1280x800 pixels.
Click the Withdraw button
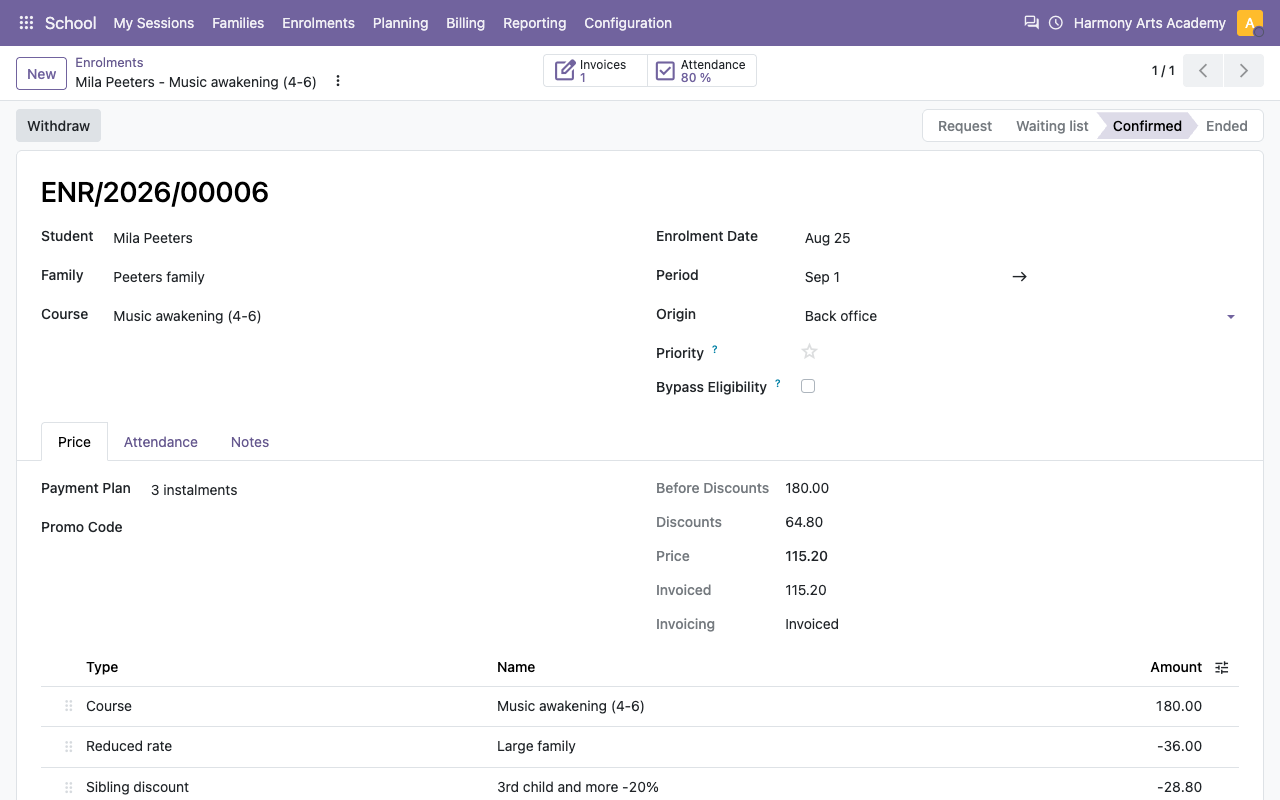[x=58, y=126]
